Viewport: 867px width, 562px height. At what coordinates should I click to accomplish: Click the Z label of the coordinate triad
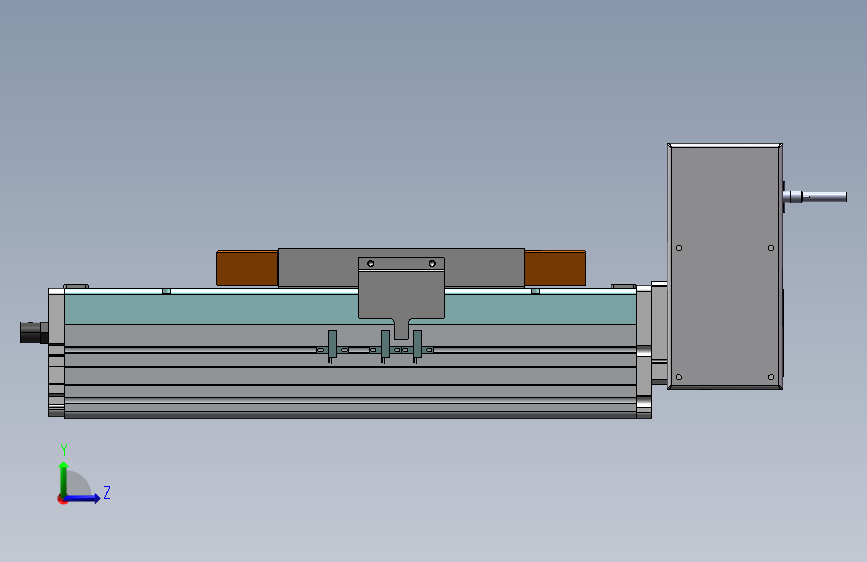tap(107, 492)
